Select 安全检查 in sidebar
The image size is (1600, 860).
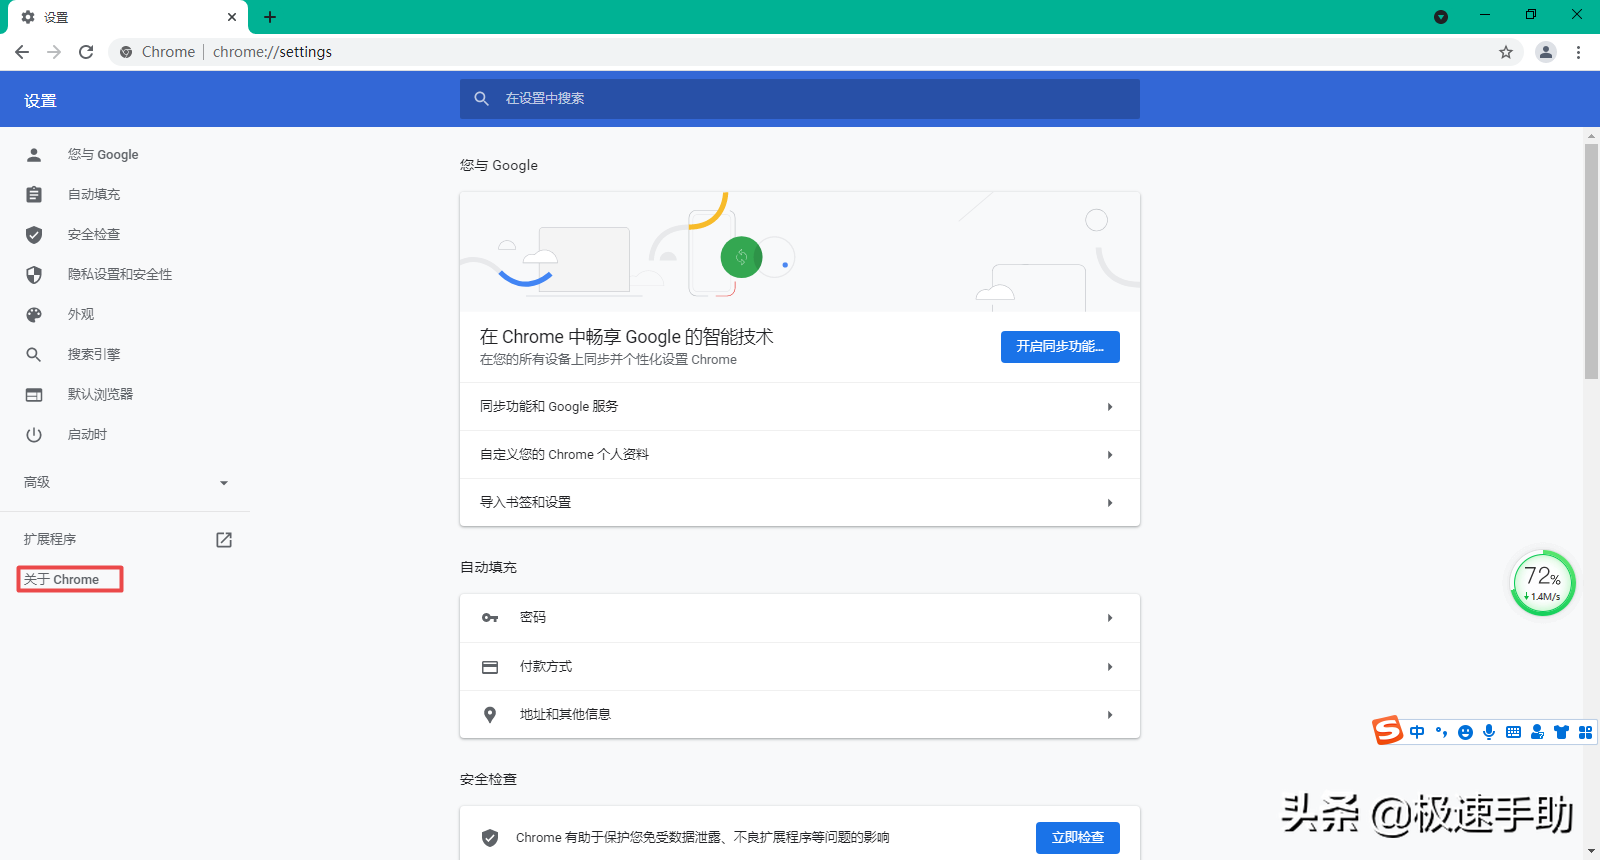point(94,235)
